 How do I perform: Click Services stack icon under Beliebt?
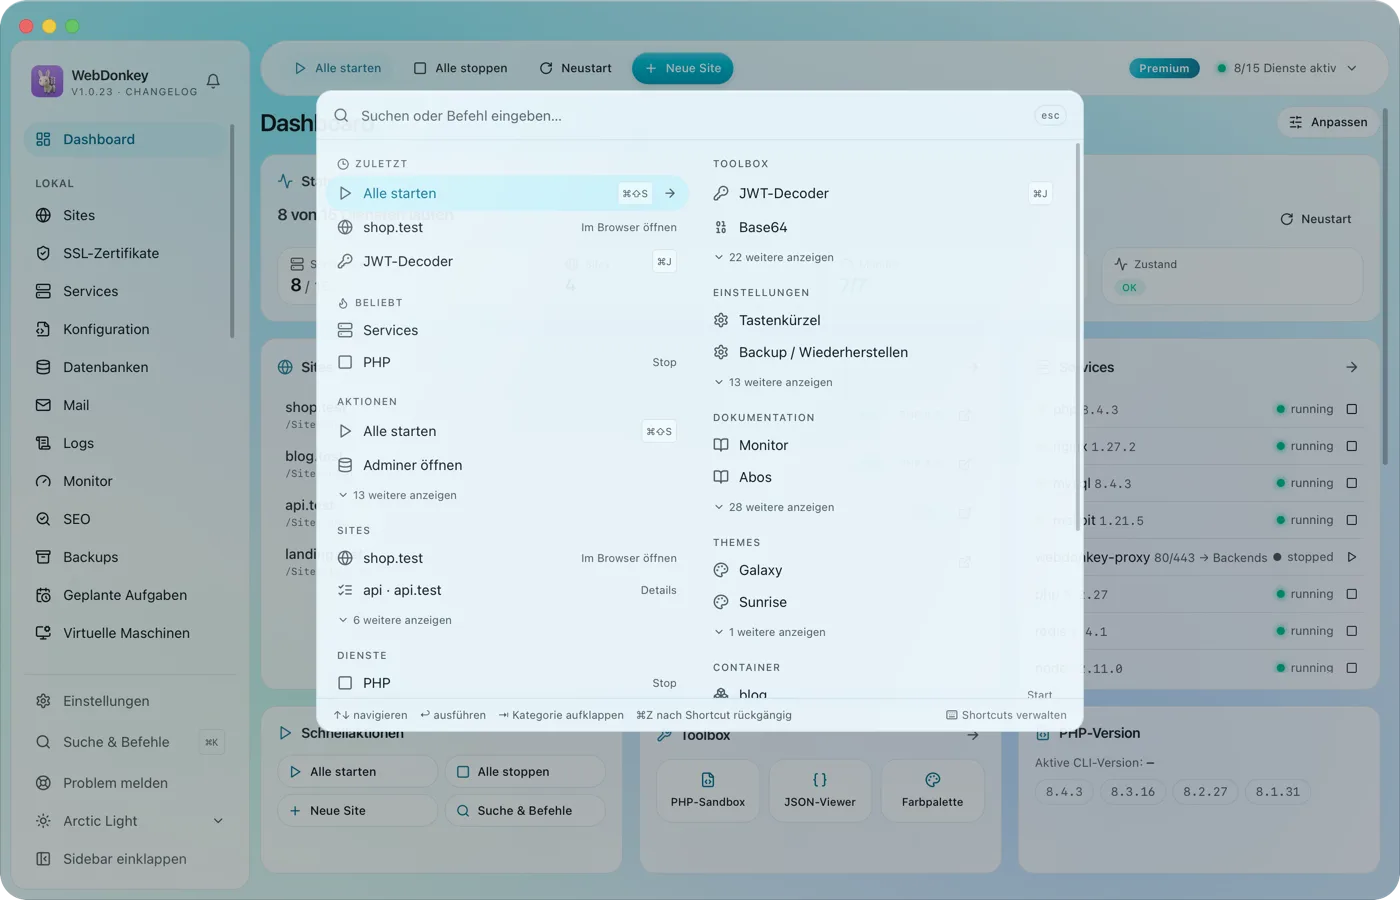coord(345,330)
